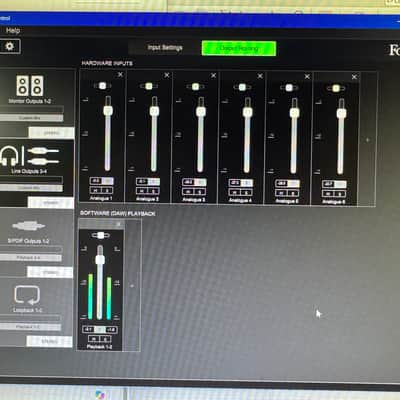Open Line Outputs 3-4 Custom Mix dropdown
This screenshot has width=400, height=400.
tap(31, 188)
